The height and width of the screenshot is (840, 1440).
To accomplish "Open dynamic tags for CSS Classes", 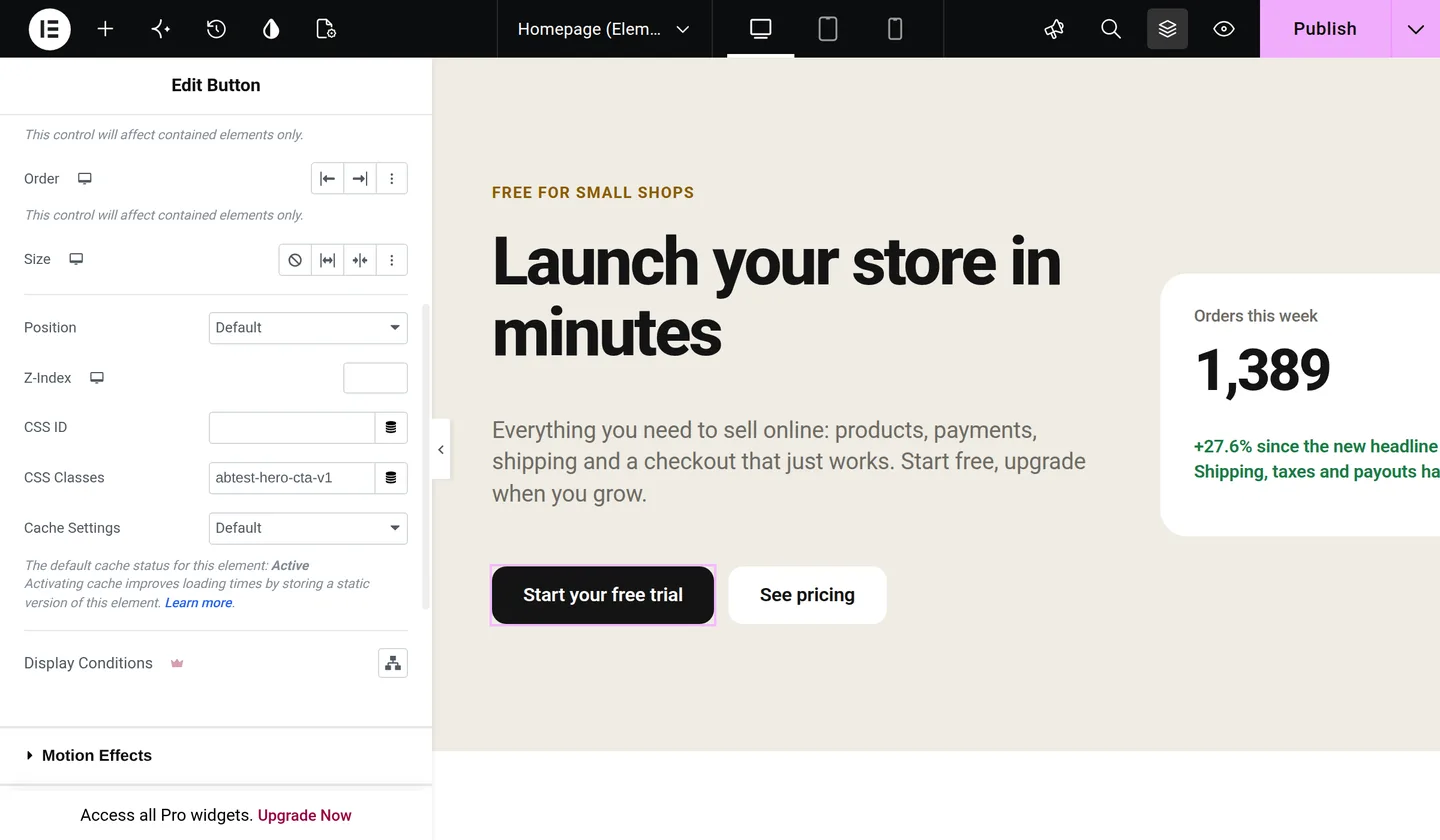I will point(391,478).
